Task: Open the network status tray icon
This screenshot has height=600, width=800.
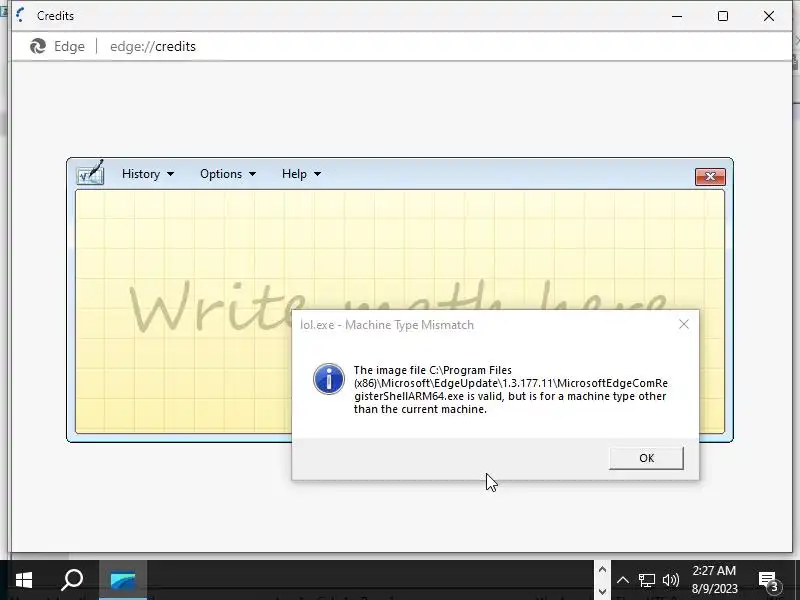Action: 646,580
